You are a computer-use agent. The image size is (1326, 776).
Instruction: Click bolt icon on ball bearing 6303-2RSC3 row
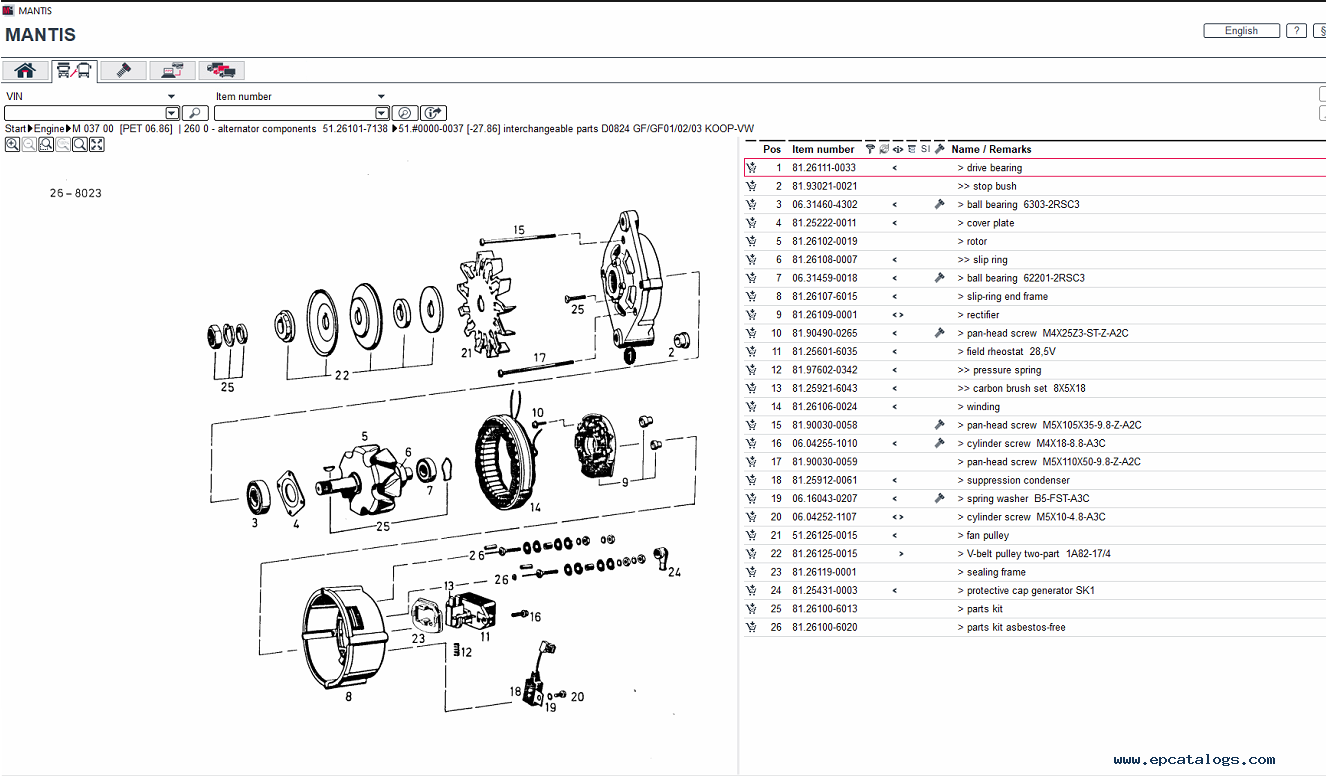(x=939, y=205)
